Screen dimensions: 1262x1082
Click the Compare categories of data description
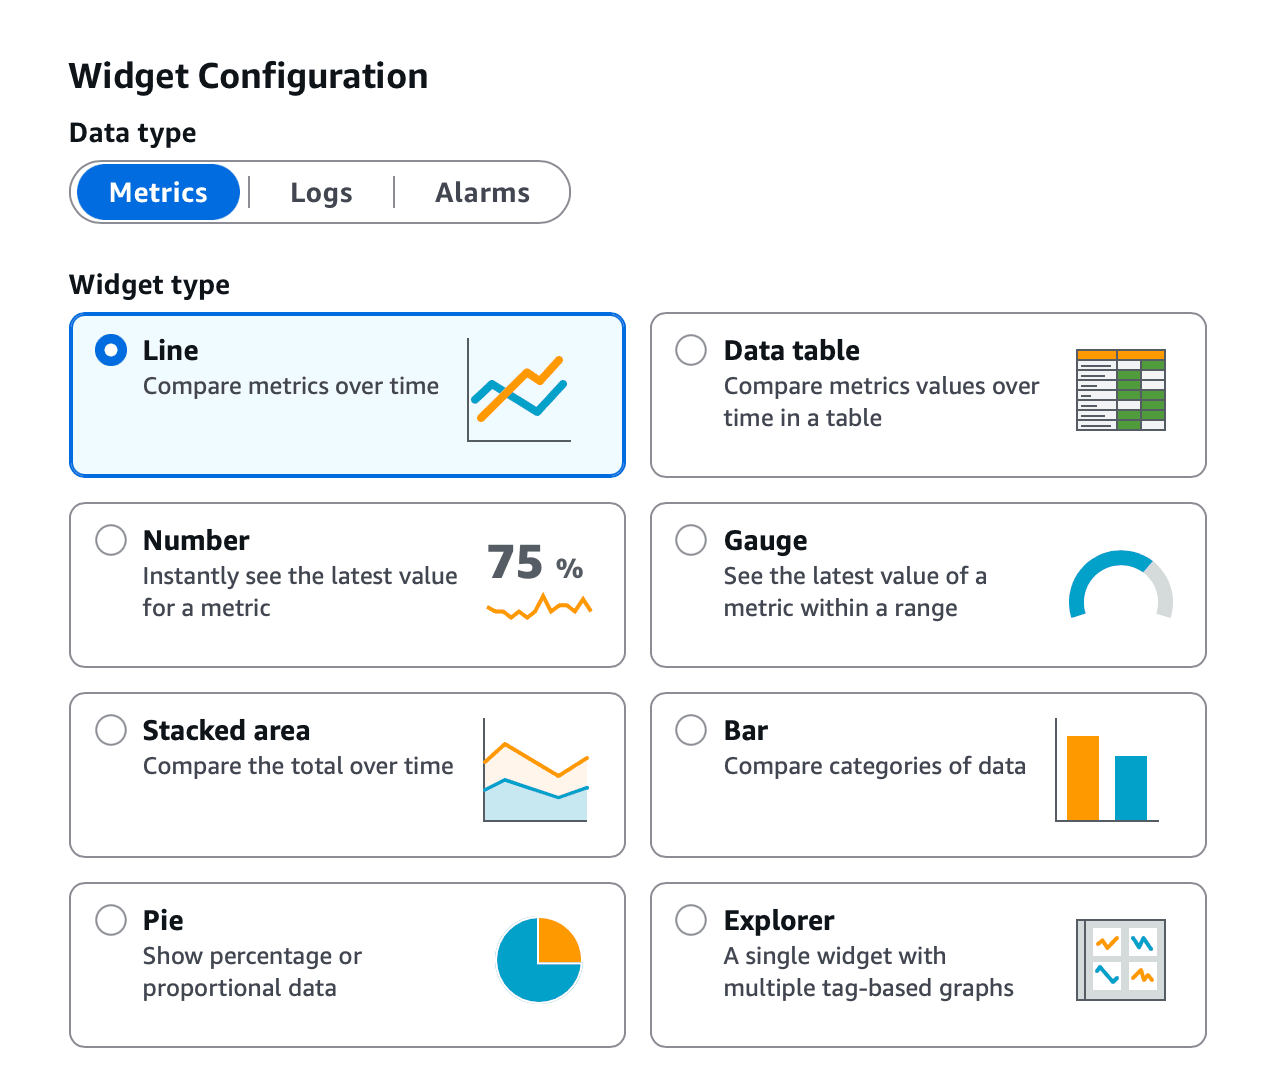[x=874, y=766]
